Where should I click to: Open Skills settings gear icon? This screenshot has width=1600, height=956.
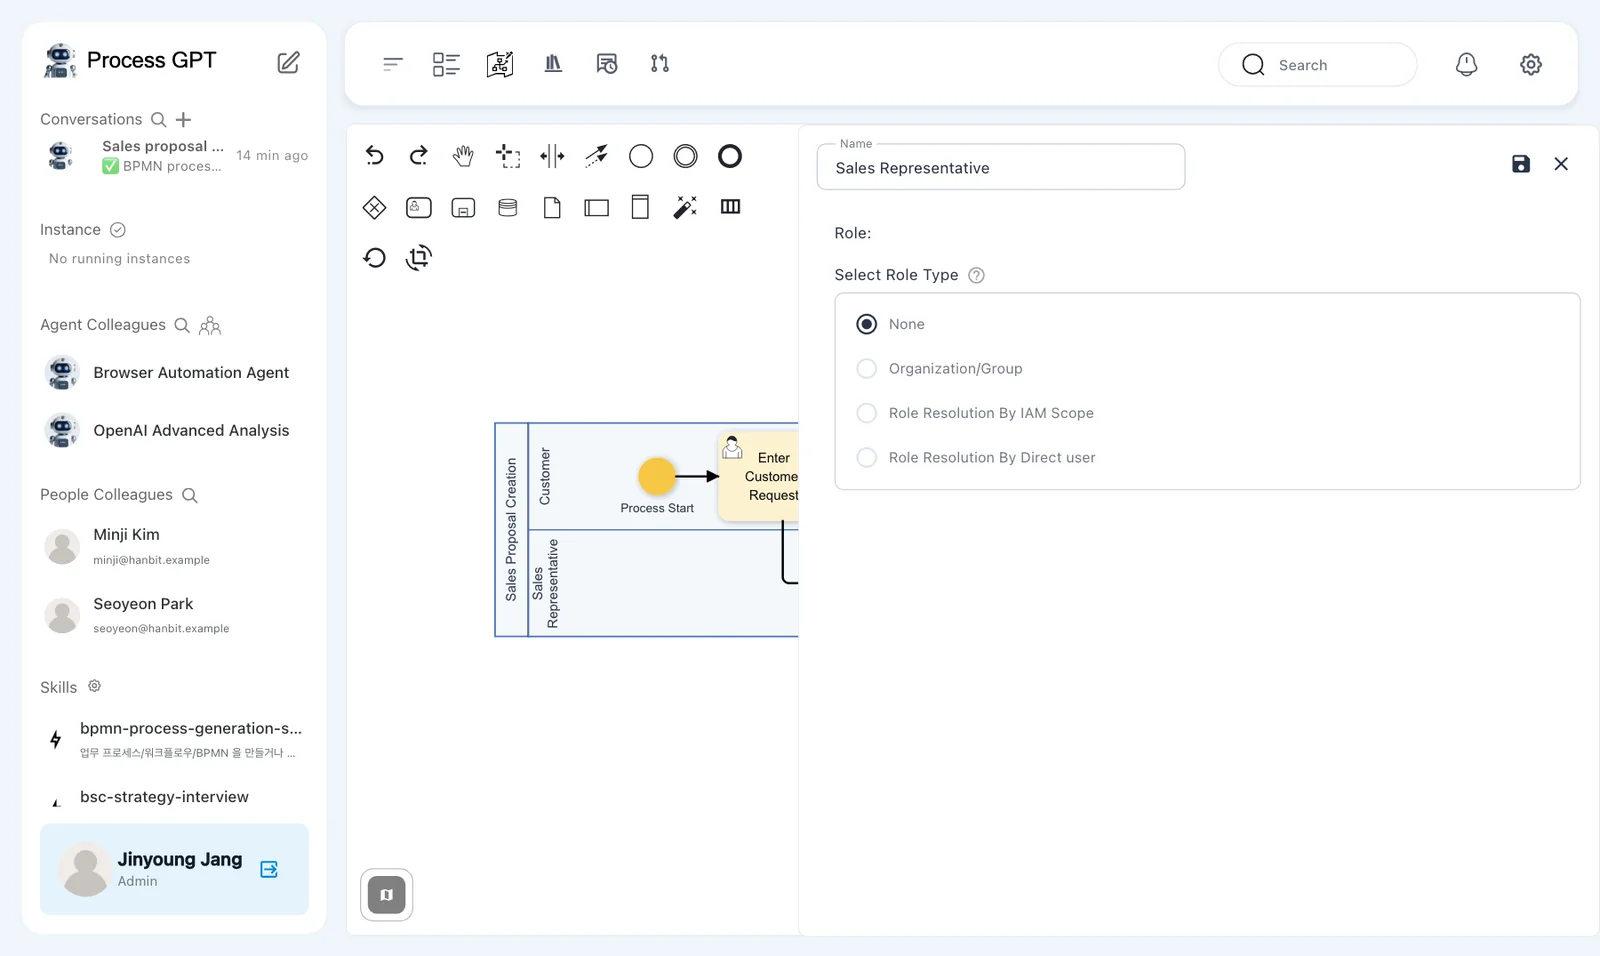(94, 686)
